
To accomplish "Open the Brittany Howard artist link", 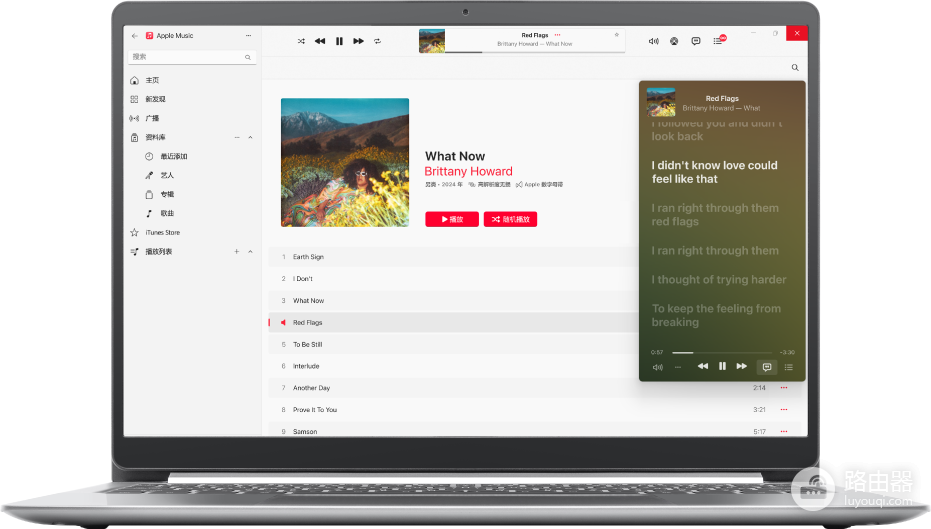I will (x=468, y=172).
